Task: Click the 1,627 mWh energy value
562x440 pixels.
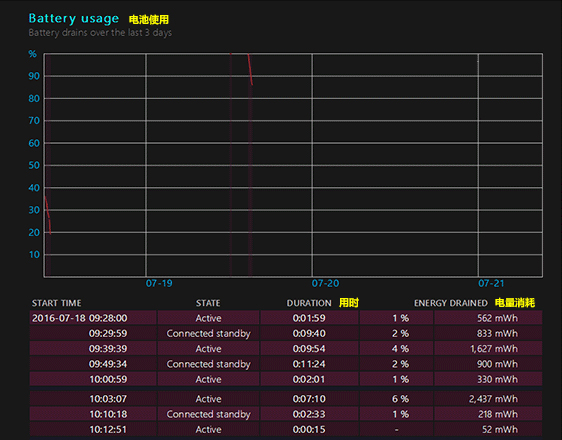Action: pos(494,349)
